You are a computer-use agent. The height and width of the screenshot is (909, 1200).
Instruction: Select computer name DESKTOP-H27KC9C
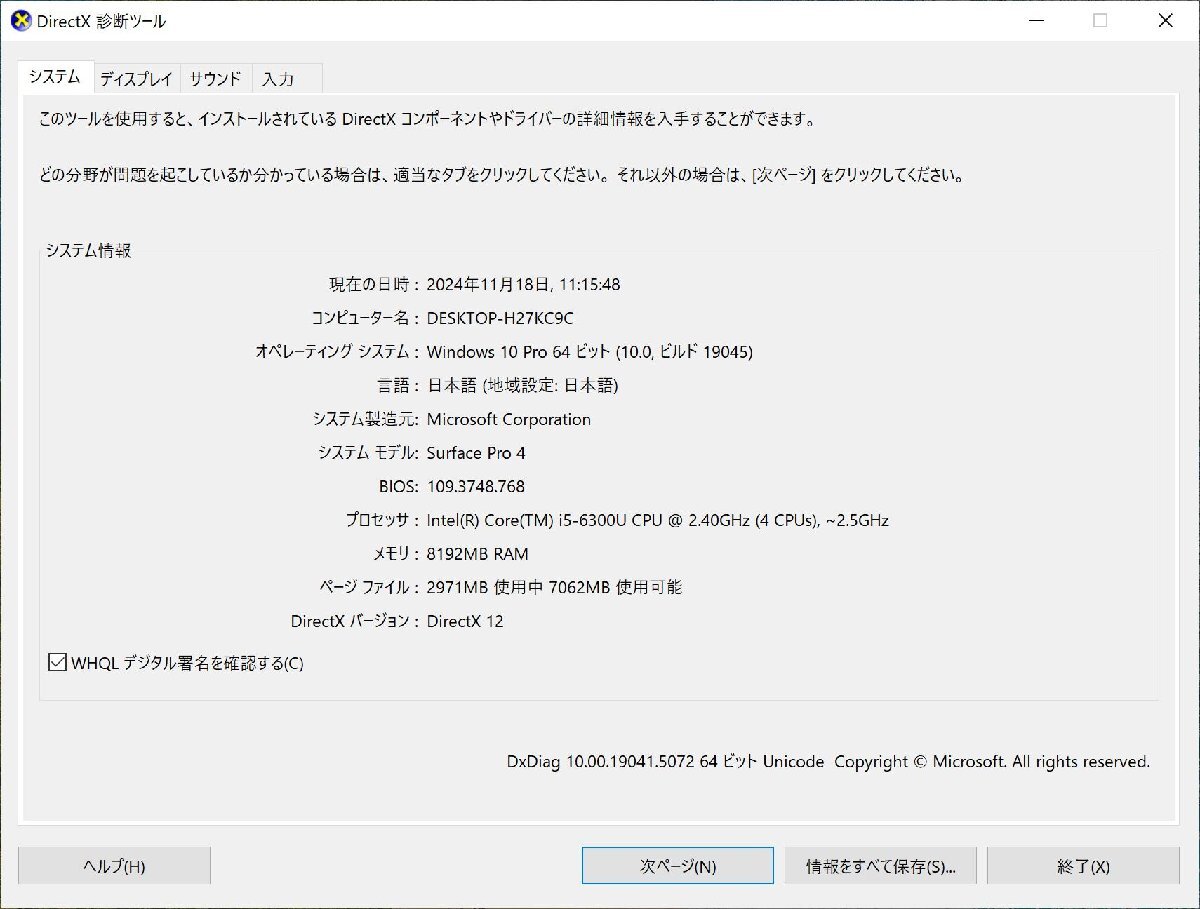tap(500, 318)
